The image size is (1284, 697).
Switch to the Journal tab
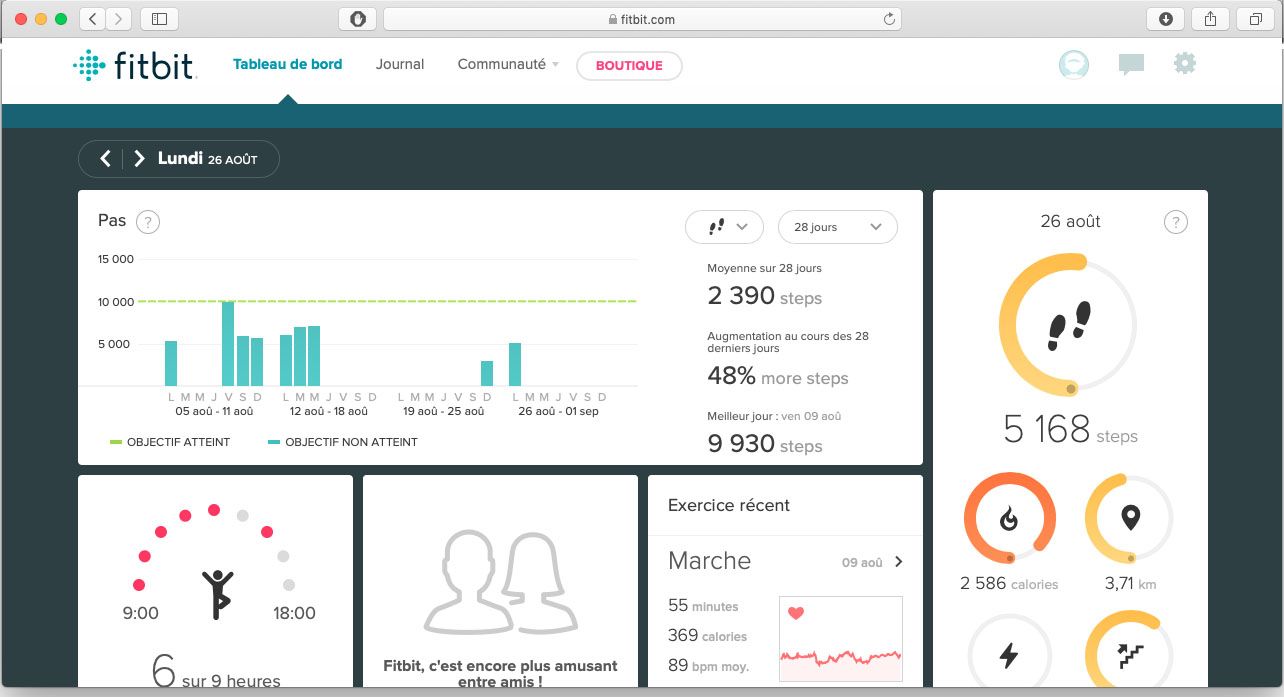(400, 64)
